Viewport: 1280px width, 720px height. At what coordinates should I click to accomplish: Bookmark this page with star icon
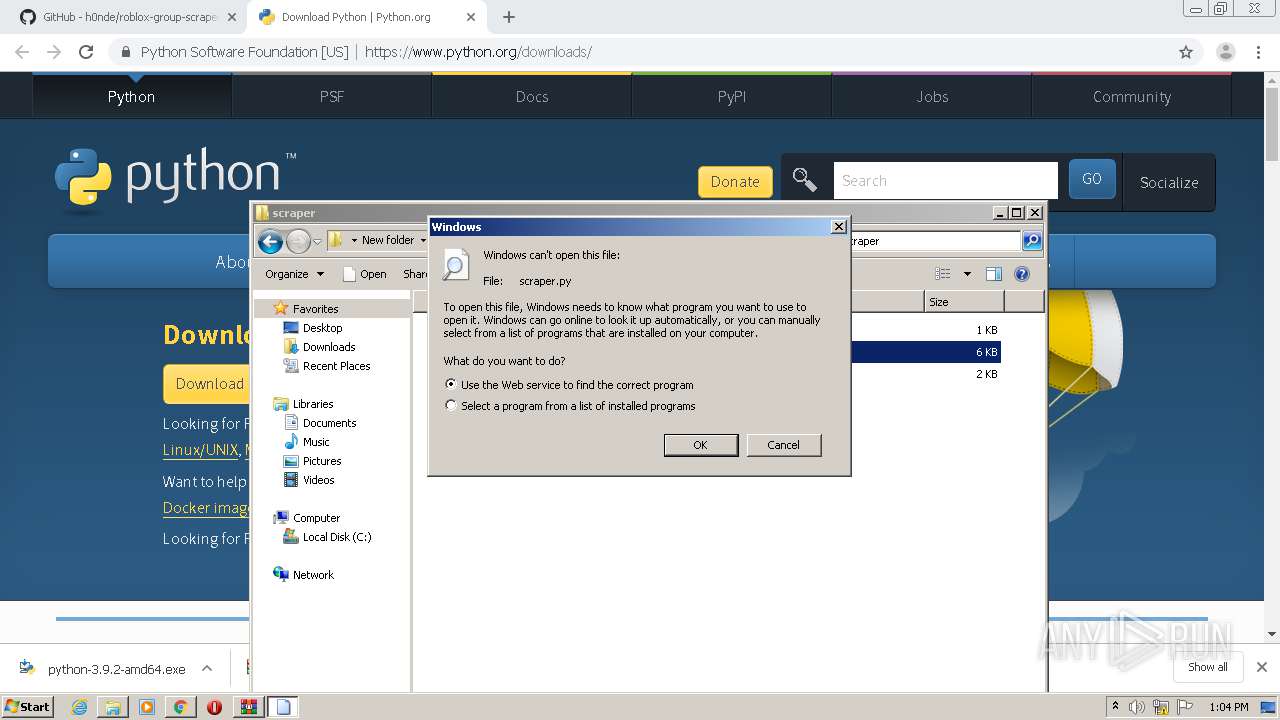click(x=1186, y=52)
